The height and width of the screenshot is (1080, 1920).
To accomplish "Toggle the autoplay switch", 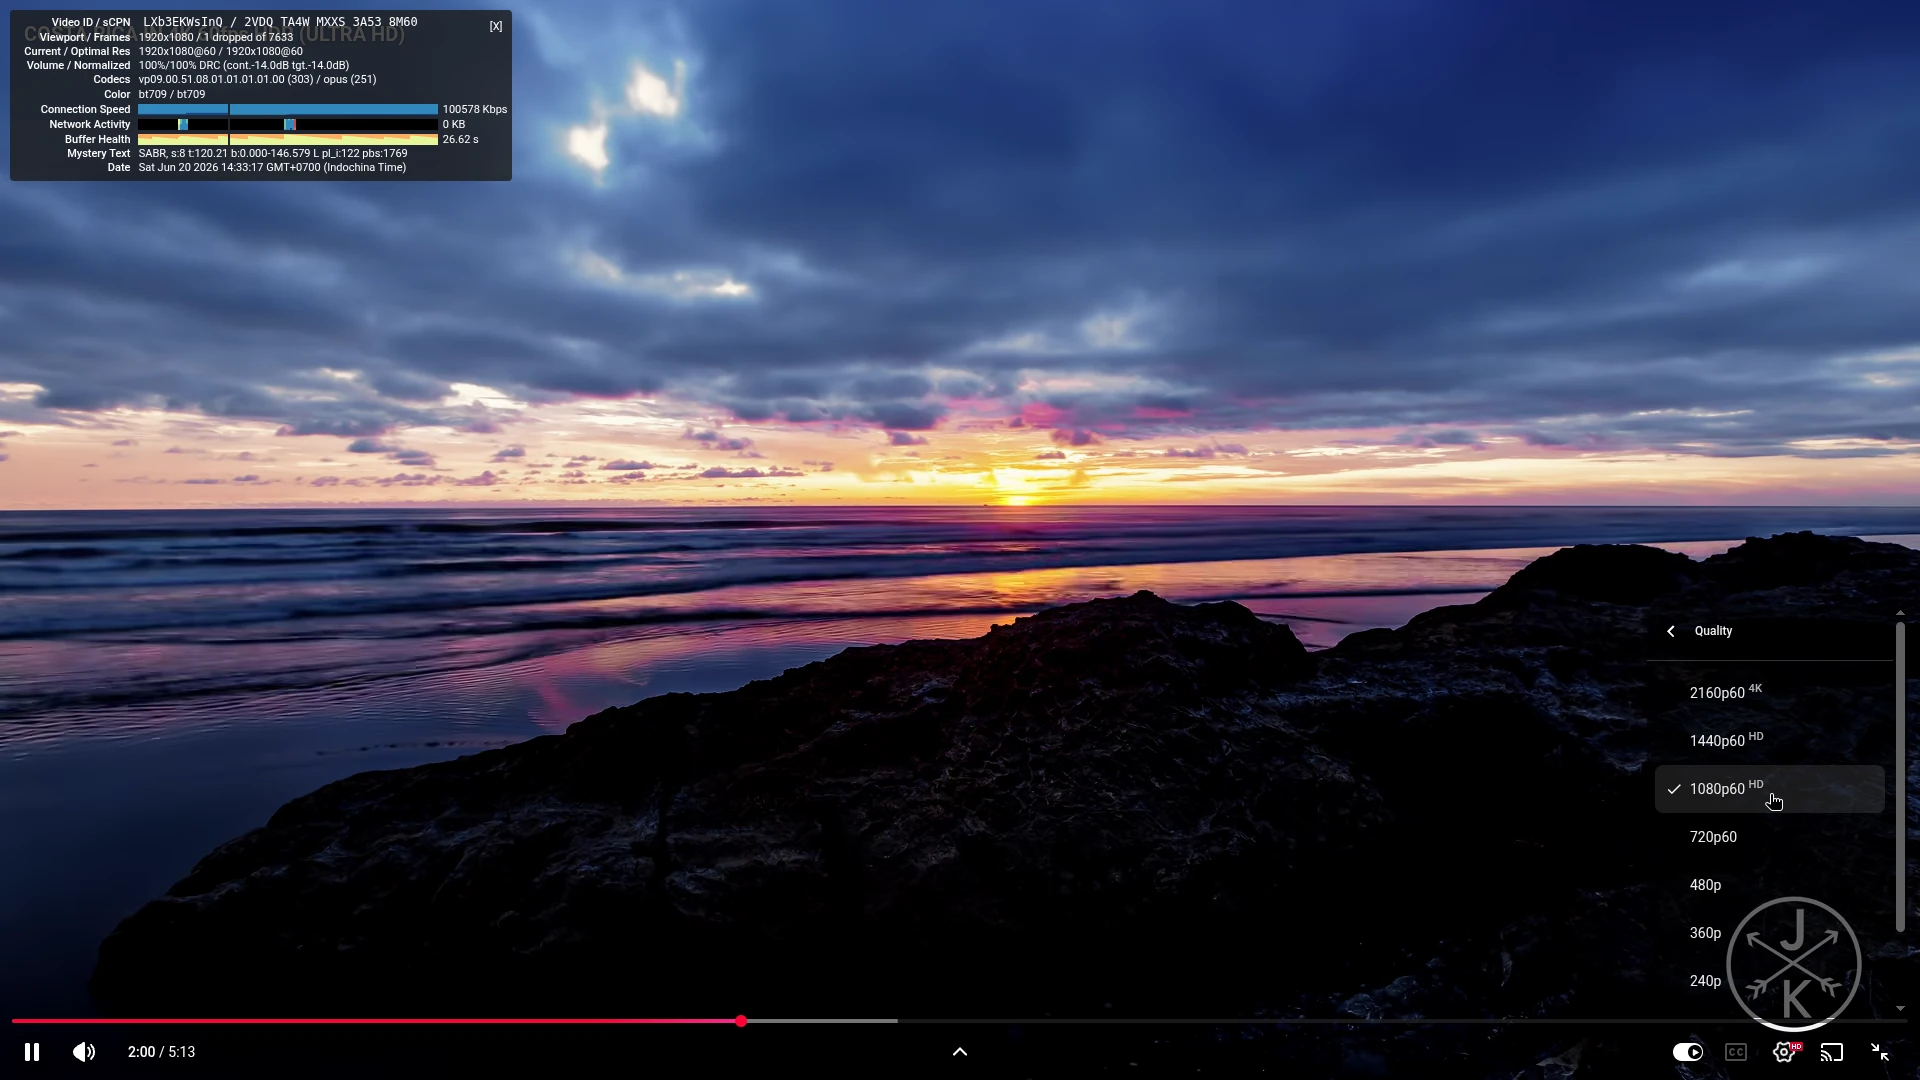I will pos(1688,1052).
